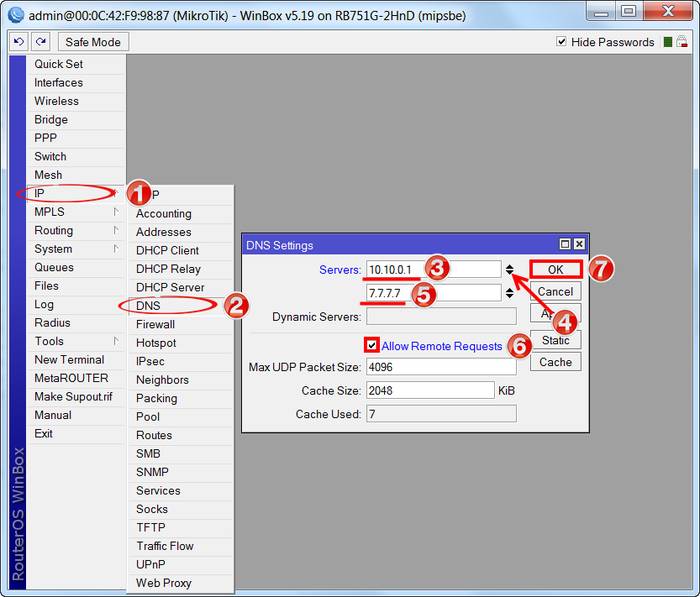
Task: Toggle the Hide Passwords checkbox
Action: pyautogui.click(x=562, y=42)
